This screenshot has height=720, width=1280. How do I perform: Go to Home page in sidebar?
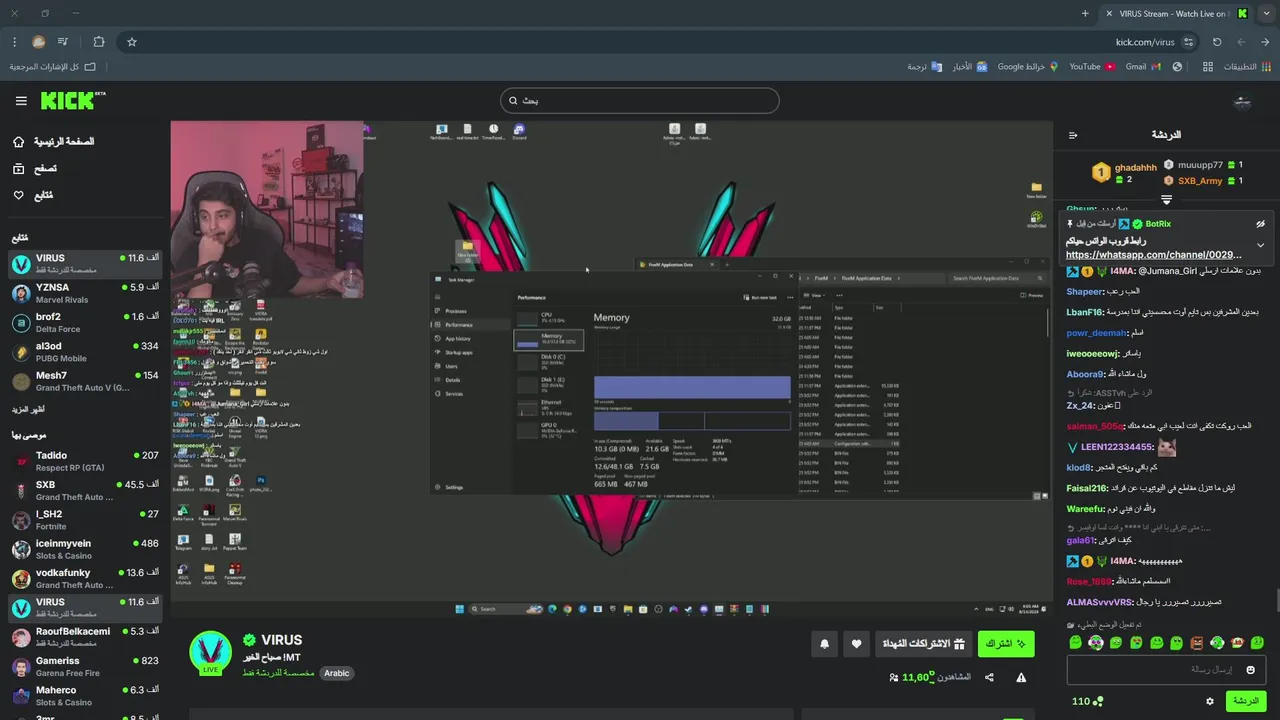[53, 142]
